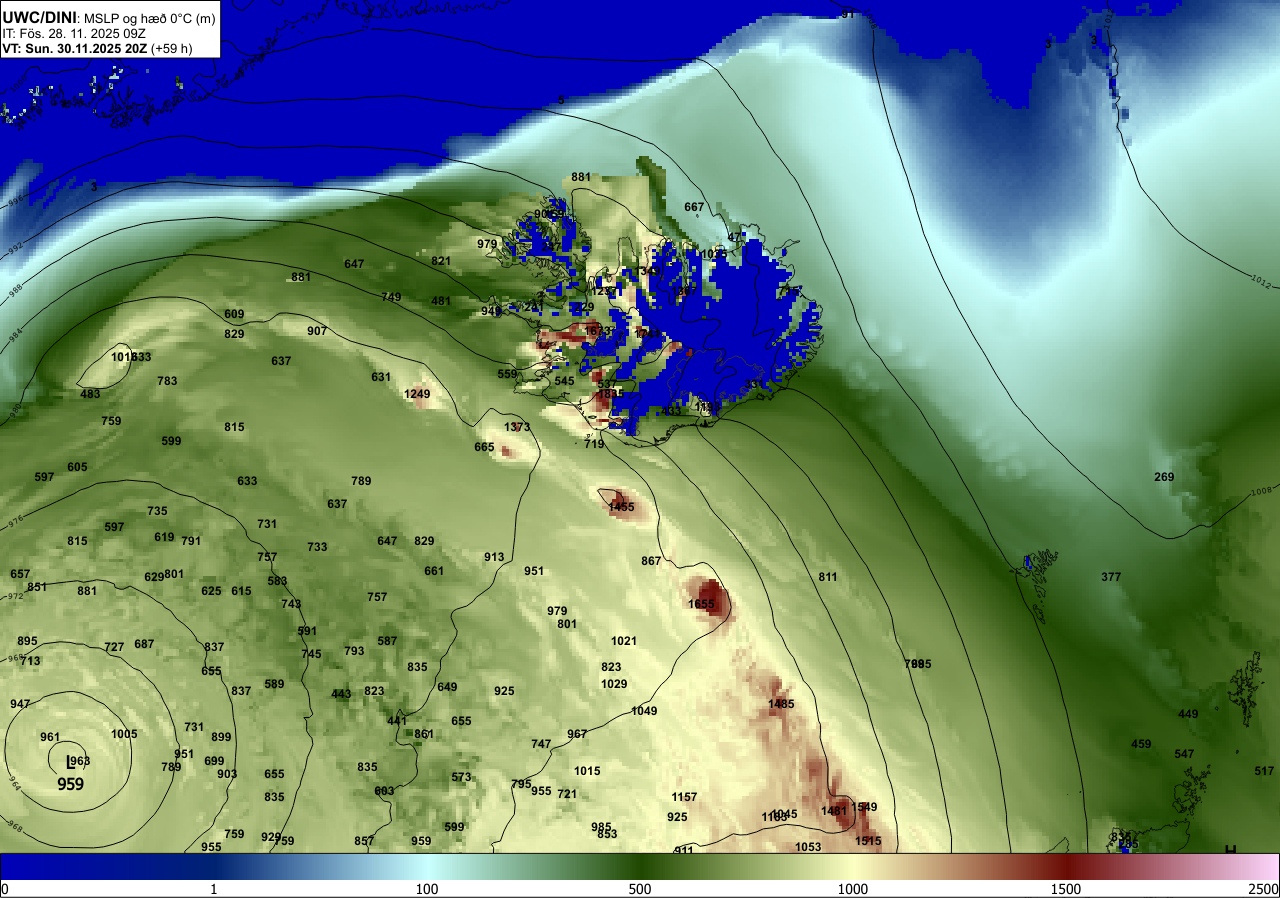The height and width of the screenshot is (898, 1280).
Task: Click the height value '661'
Action: pyautogui.click(x=434, y=571)
